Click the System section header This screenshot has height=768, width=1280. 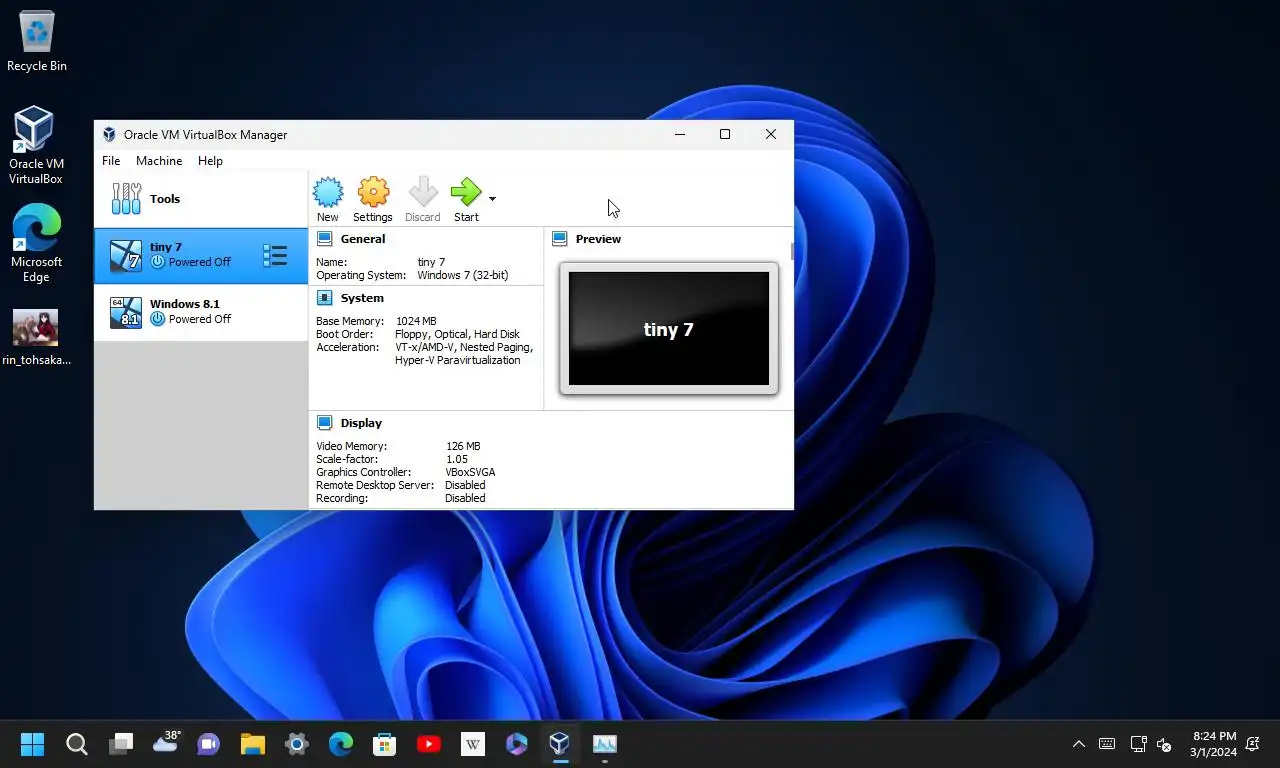[x=362, y=298]
